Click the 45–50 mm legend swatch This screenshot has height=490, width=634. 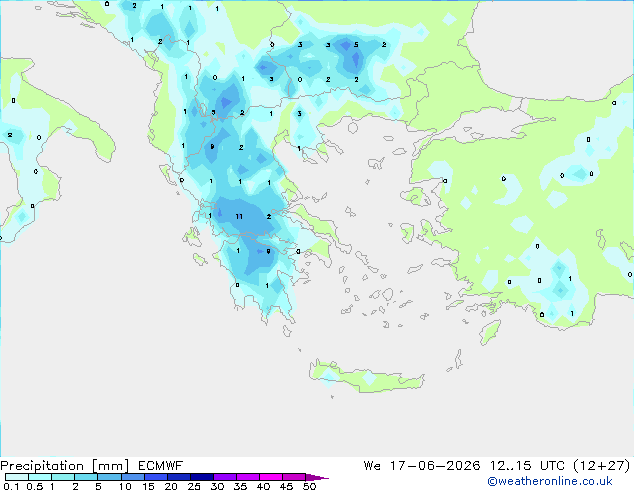294,477
